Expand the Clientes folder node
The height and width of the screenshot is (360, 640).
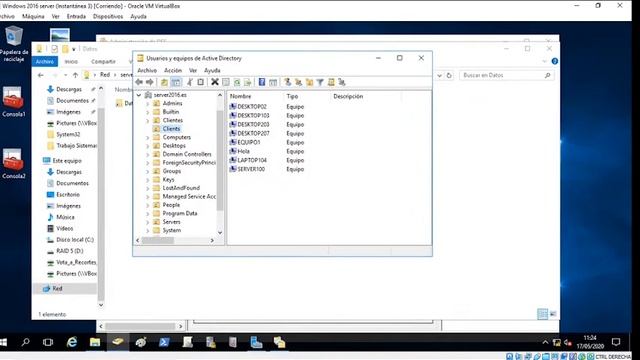pos(147,120)
